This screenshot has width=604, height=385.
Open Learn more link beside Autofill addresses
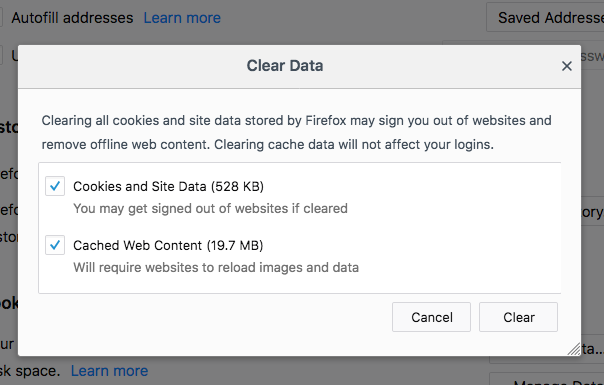point(182,18)
